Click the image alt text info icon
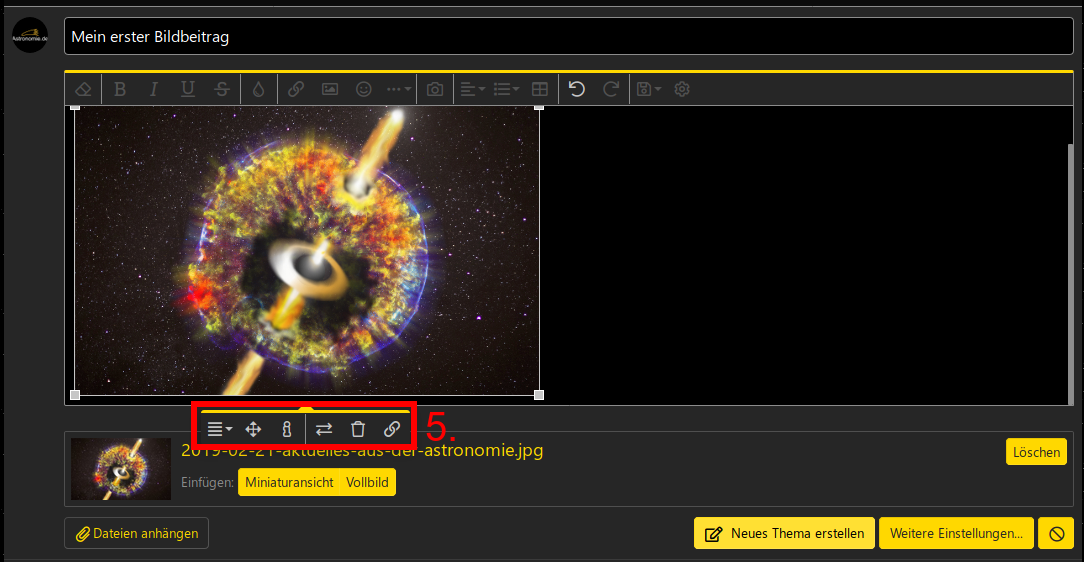The height and width of the screenshot is (562, 1084). coord(287,429)
